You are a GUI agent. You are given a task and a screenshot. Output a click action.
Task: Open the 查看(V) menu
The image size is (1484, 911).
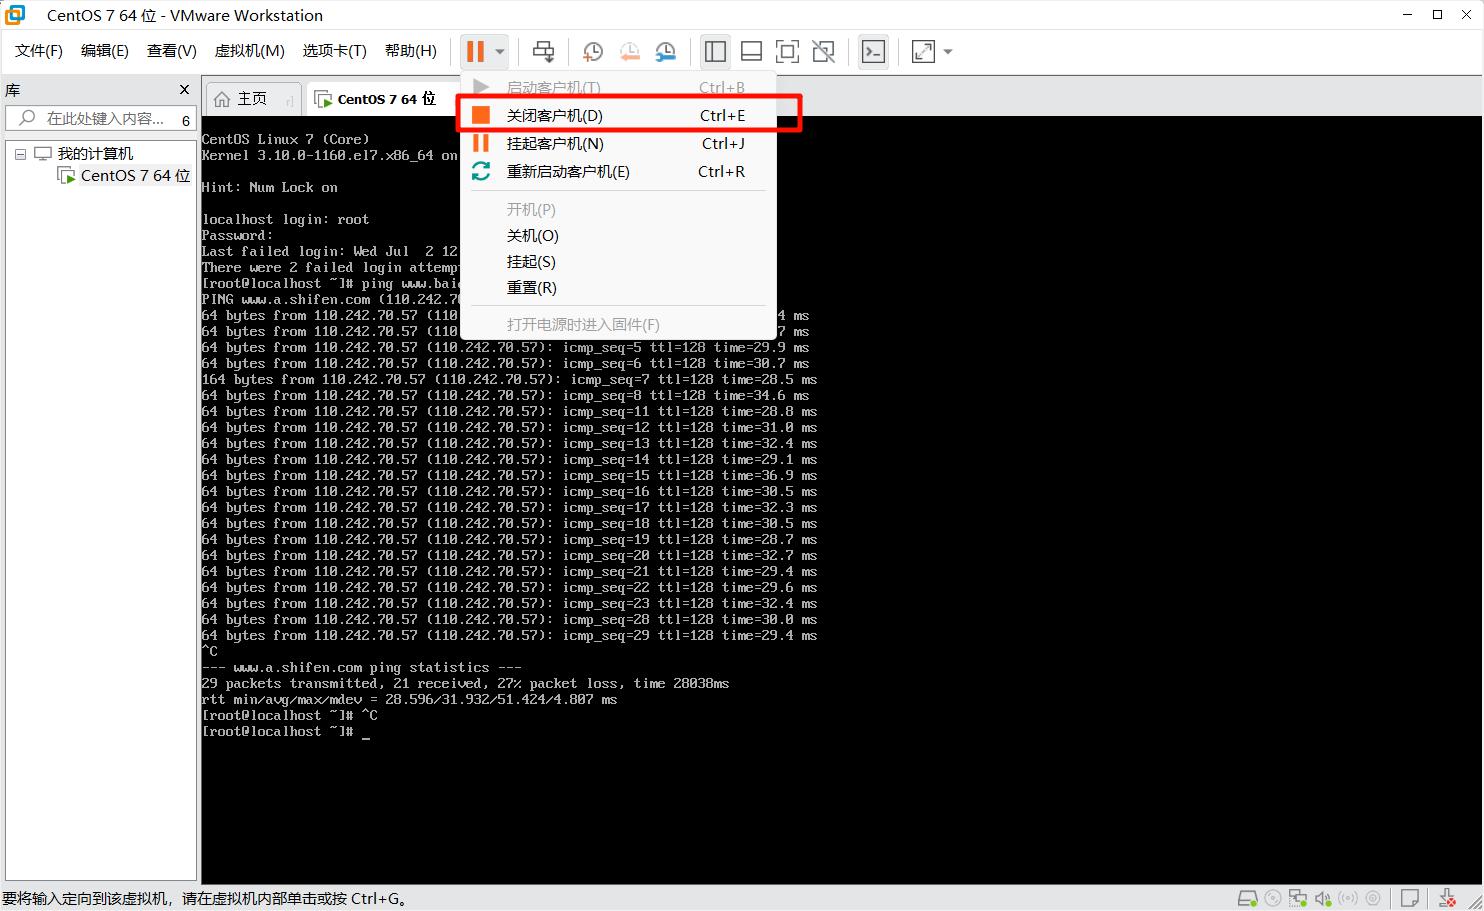[171, 51]
